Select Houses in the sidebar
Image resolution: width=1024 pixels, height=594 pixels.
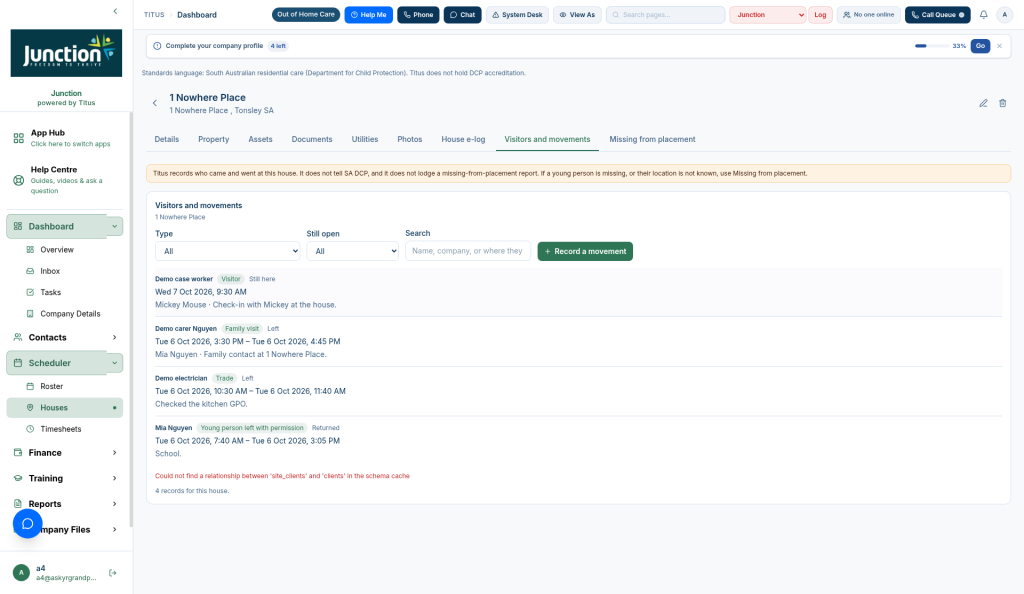pos(65,408)
